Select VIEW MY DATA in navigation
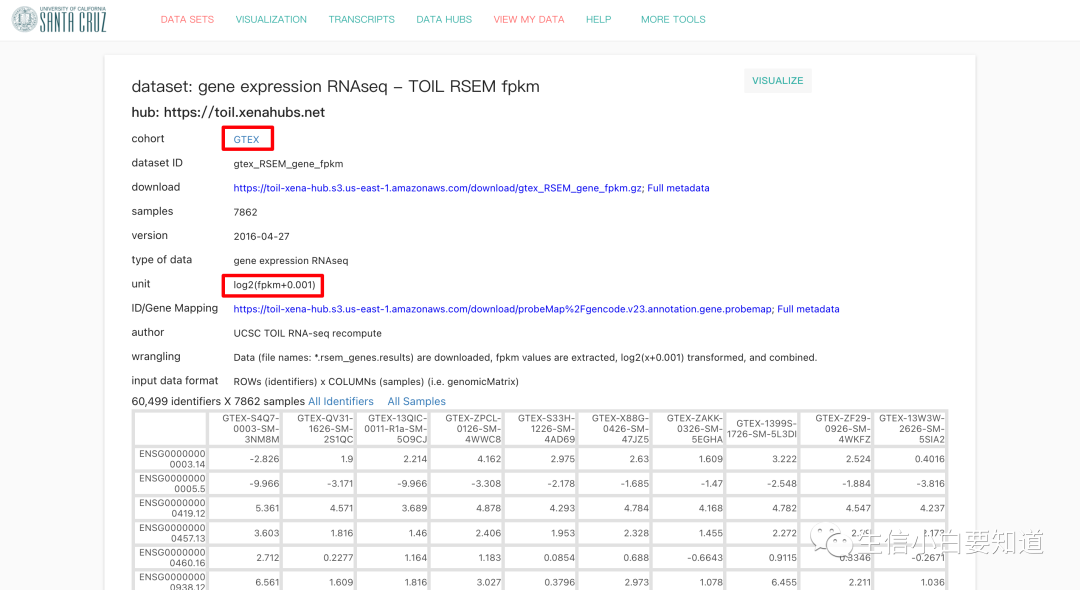Viewport: 1080px width, 590px height. [529, 19]
